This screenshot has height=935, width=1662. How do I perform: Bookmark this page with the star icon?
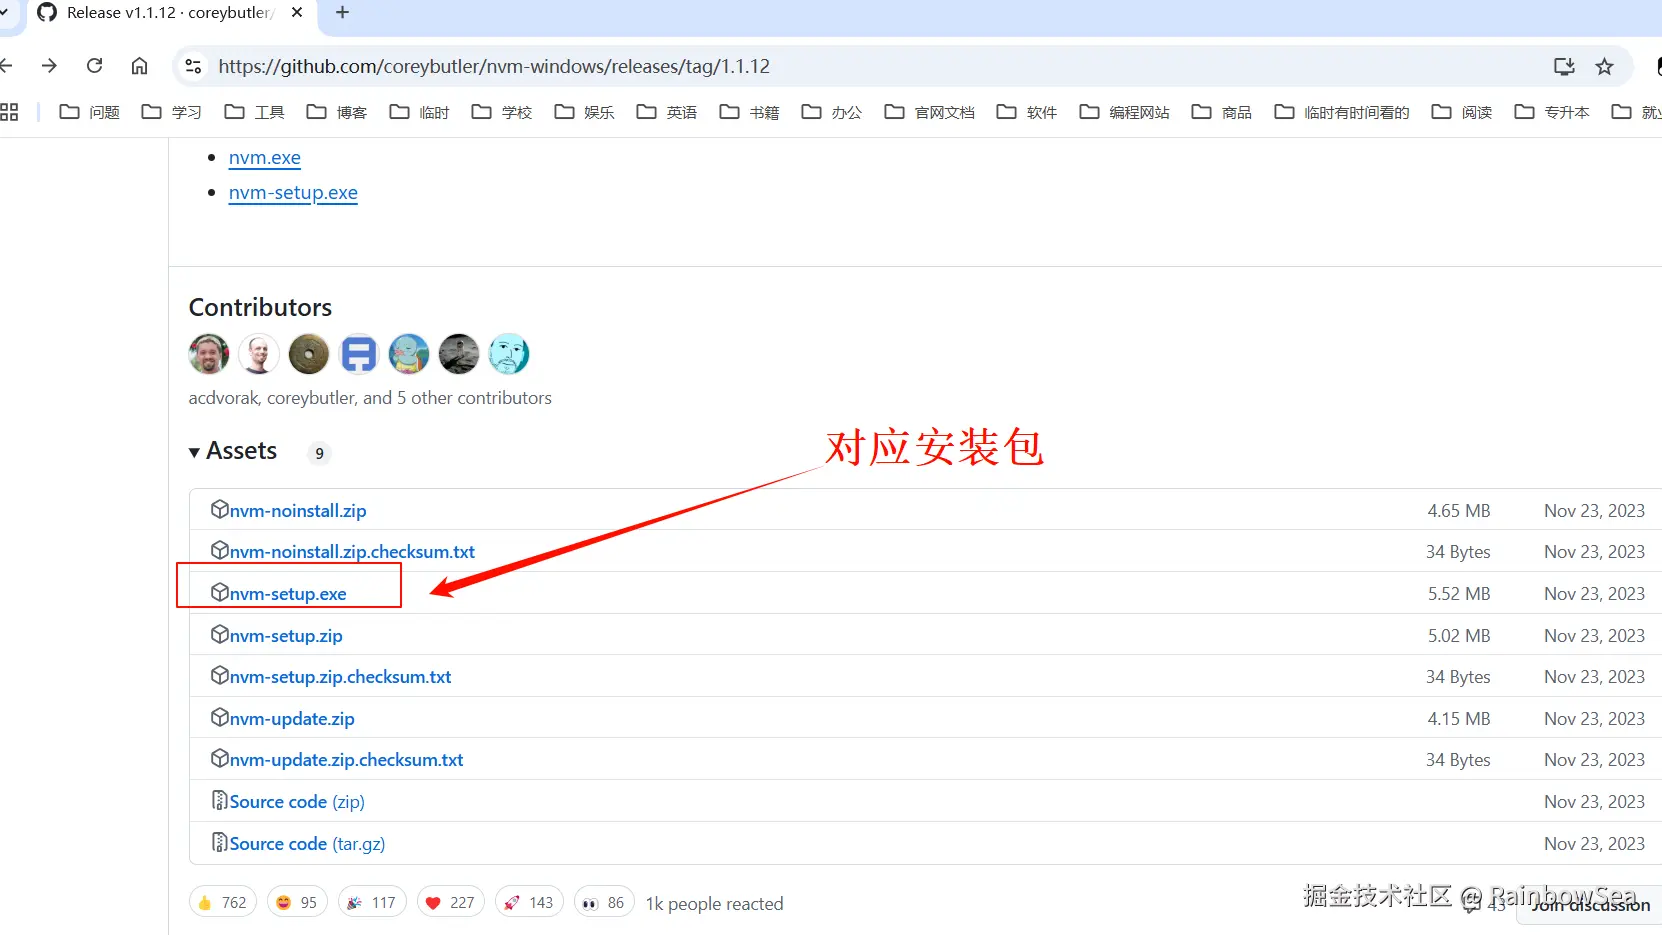coord(1605,66)
